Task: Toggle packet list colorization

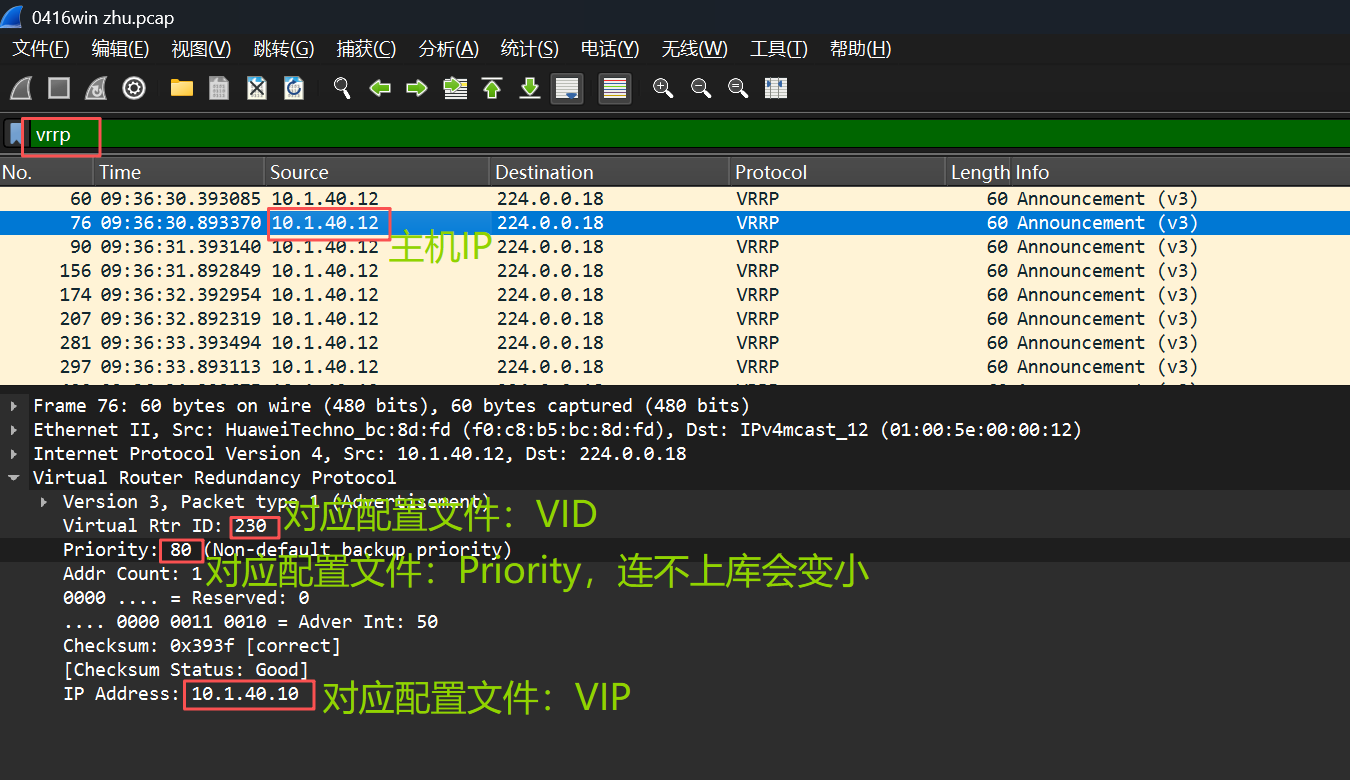Action: pos(615,88)
